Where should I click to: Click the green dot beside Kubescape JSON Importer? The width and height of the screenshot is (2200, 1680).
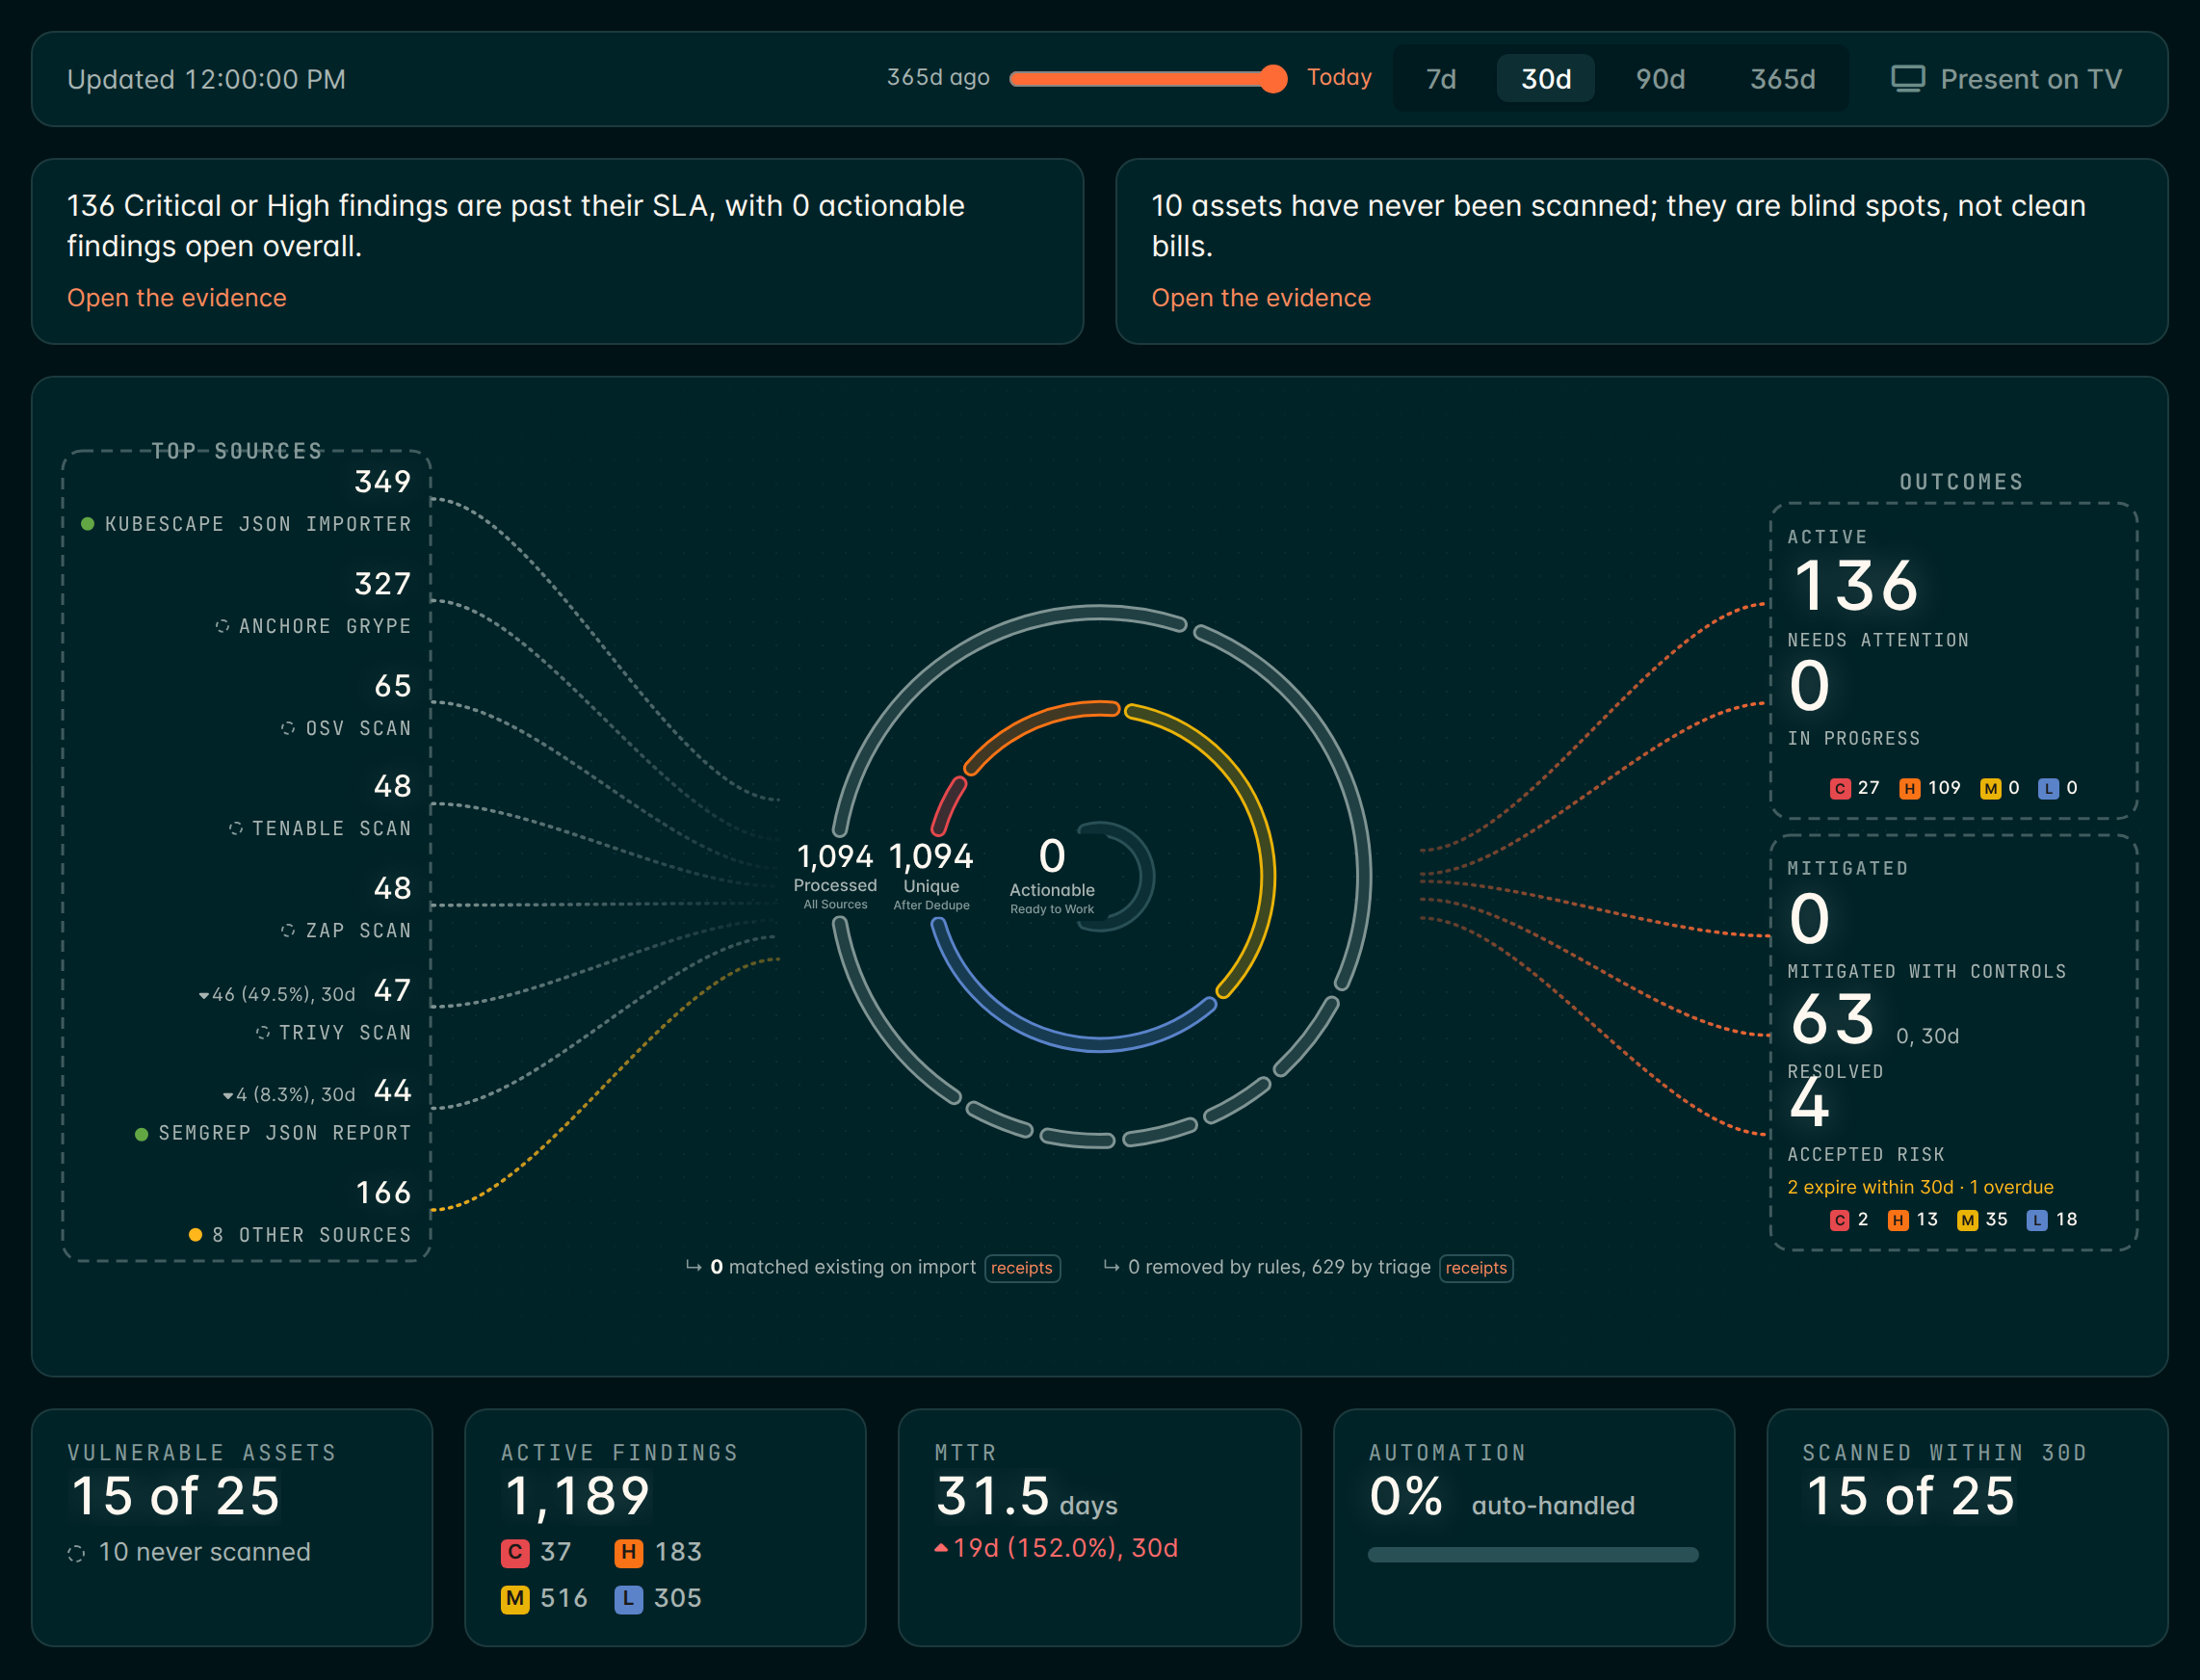click(88, 524)
